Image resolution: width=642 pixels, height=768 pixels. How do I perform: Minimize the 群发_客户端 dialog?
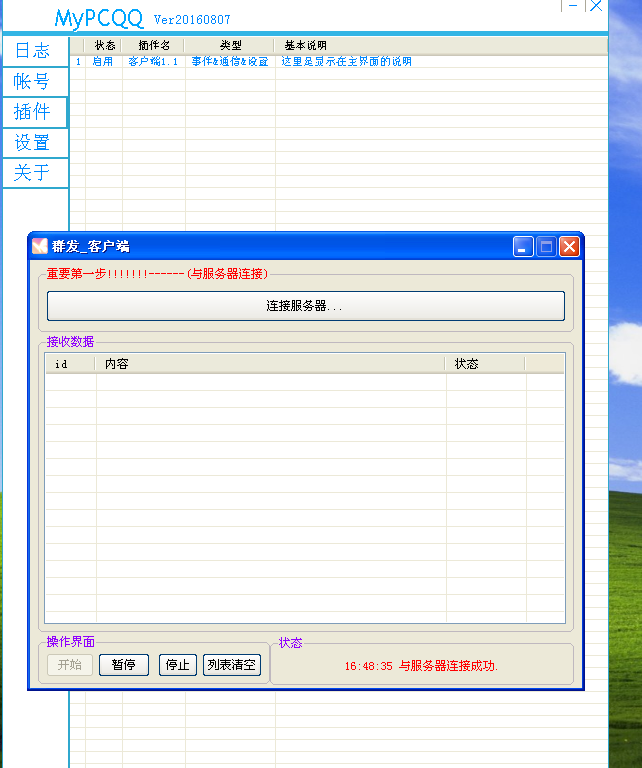click(524, 247)
